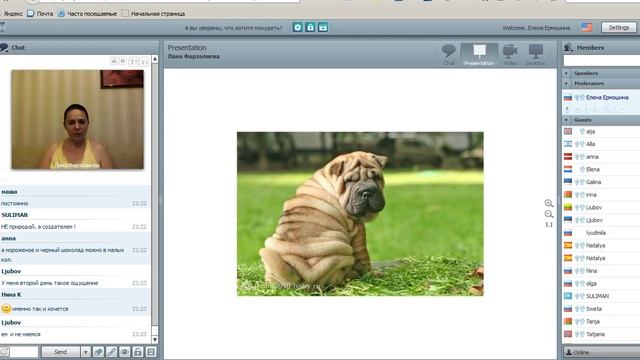Click the chat message input field
640x360 pixels.
pos(24,352)
